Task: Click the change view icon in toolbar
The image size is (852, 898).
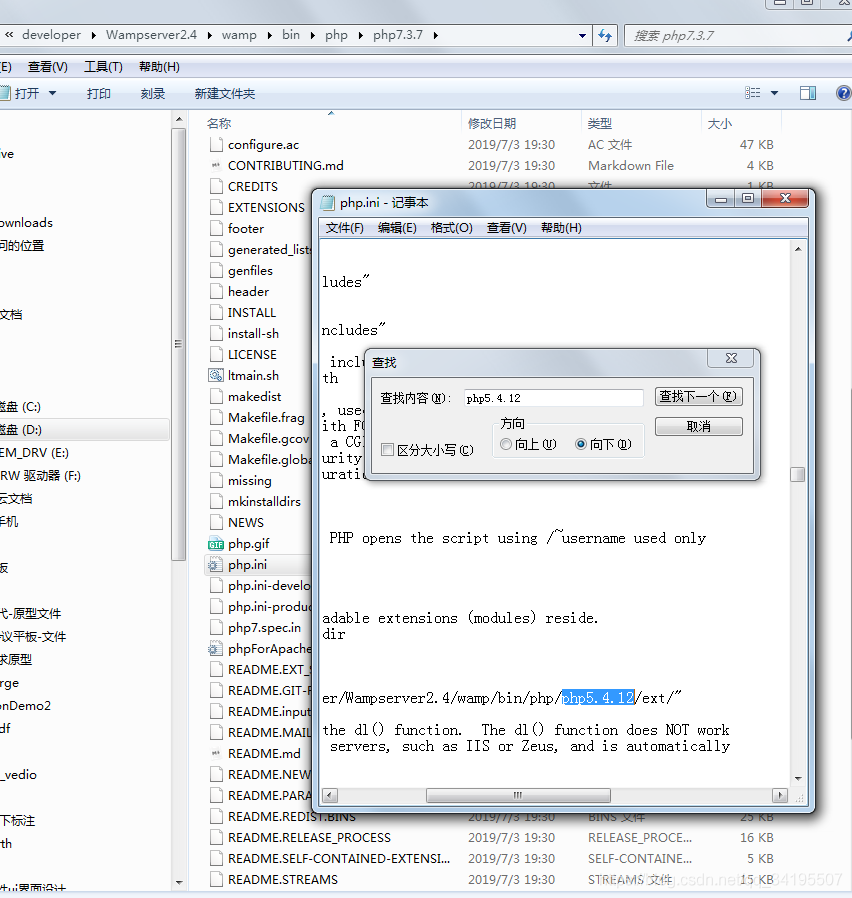Action: click(753, 93)
